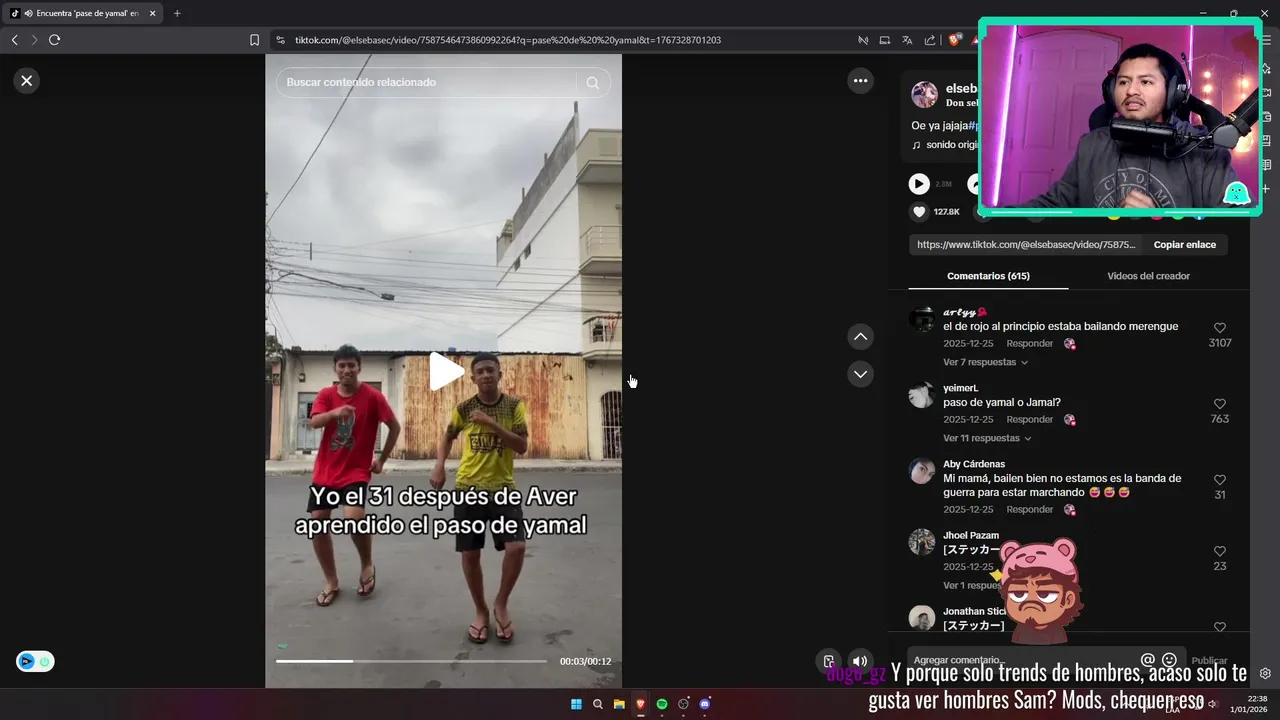The width and height of the screenshot is (1280, 720).
Task: Click Responder under Aby Cárdenas comment
Action: 1029,509
